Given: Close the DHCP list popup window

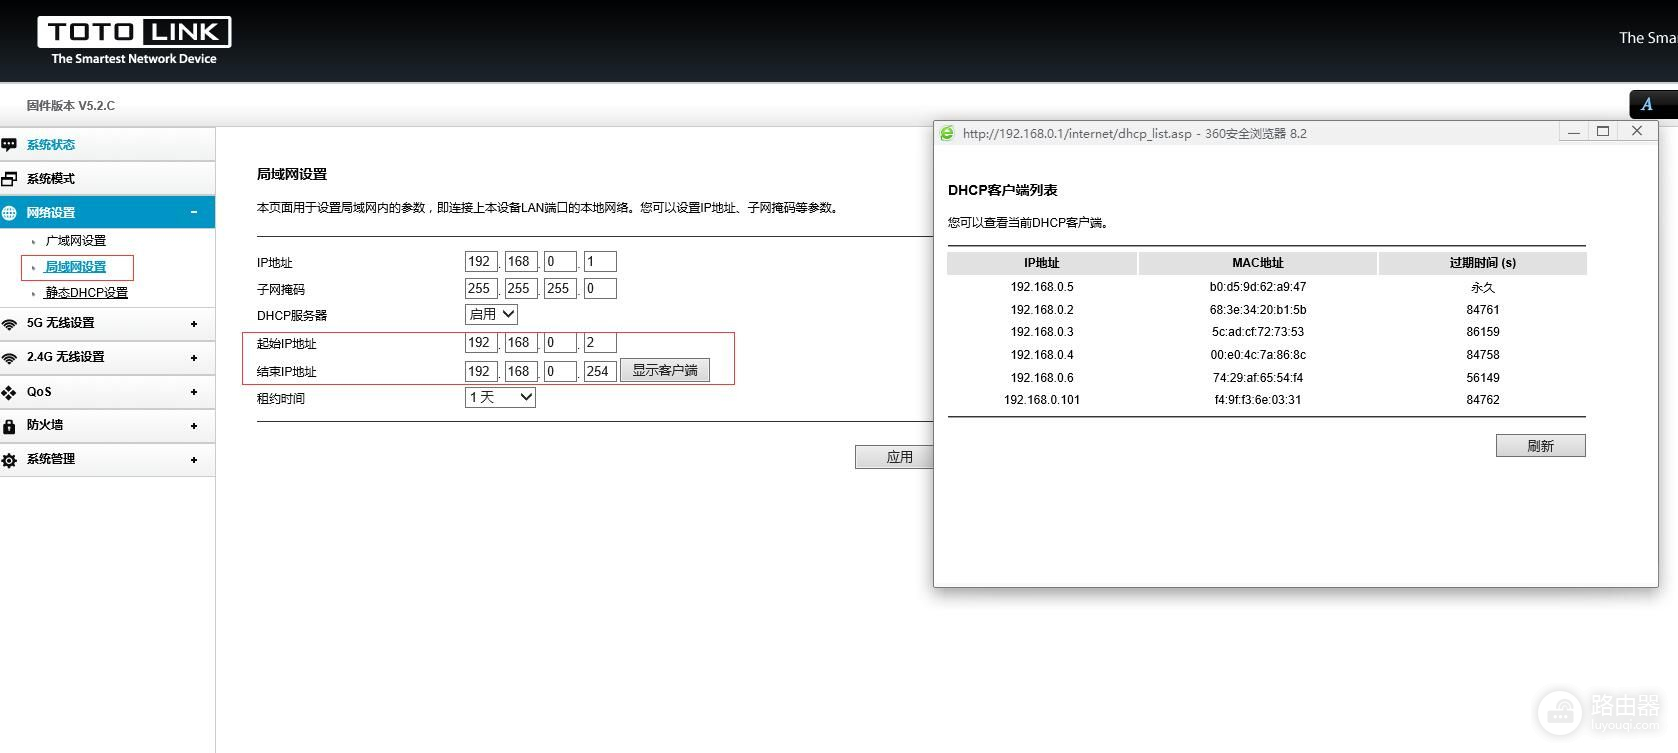Looking at the screenshot, I should coord(1637,131).
